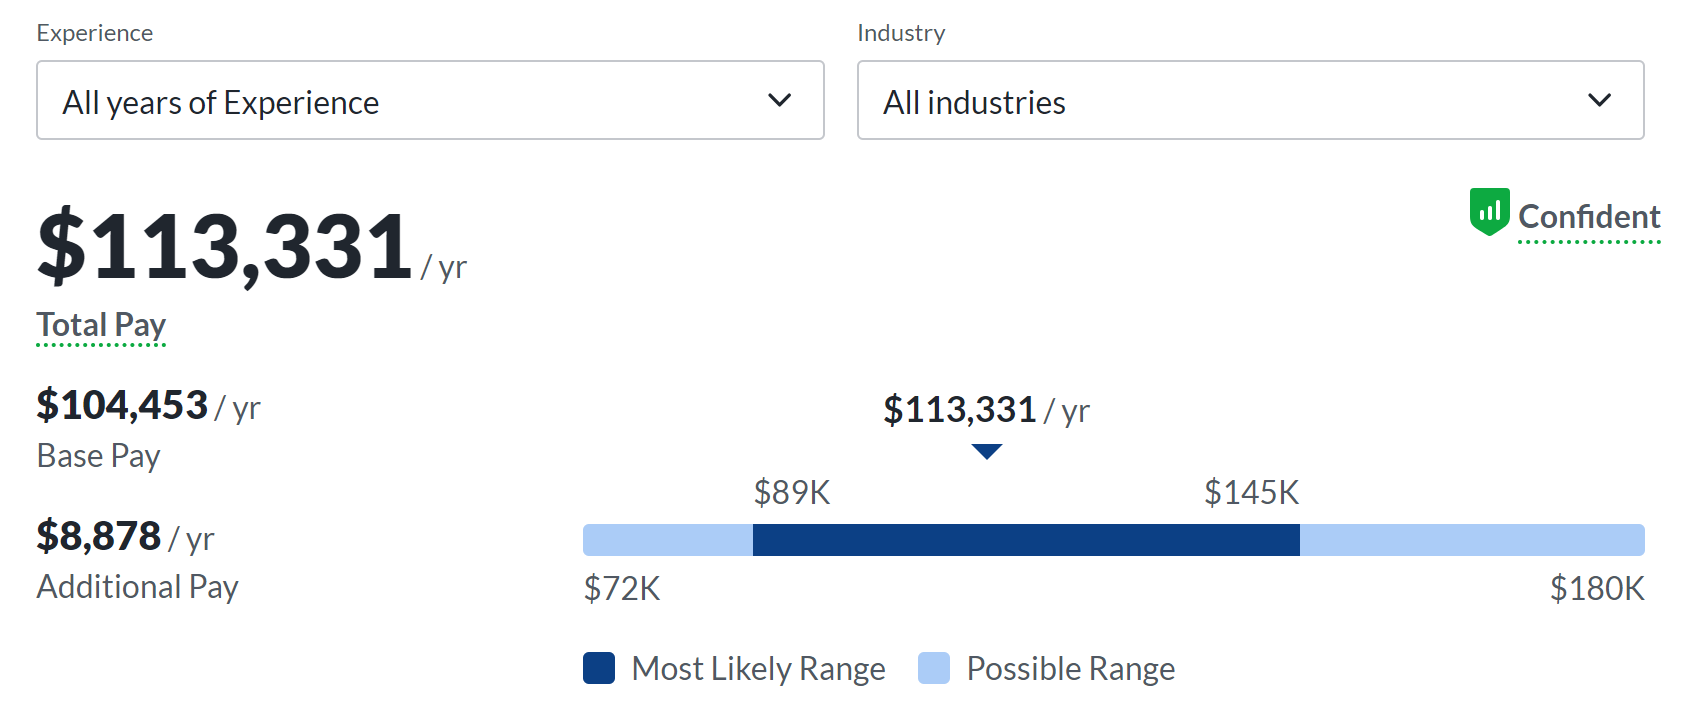1704x703 pixels.
Task: Click the green Confident shield icon
Action: pyautogui.click(x=1489, y=211)
